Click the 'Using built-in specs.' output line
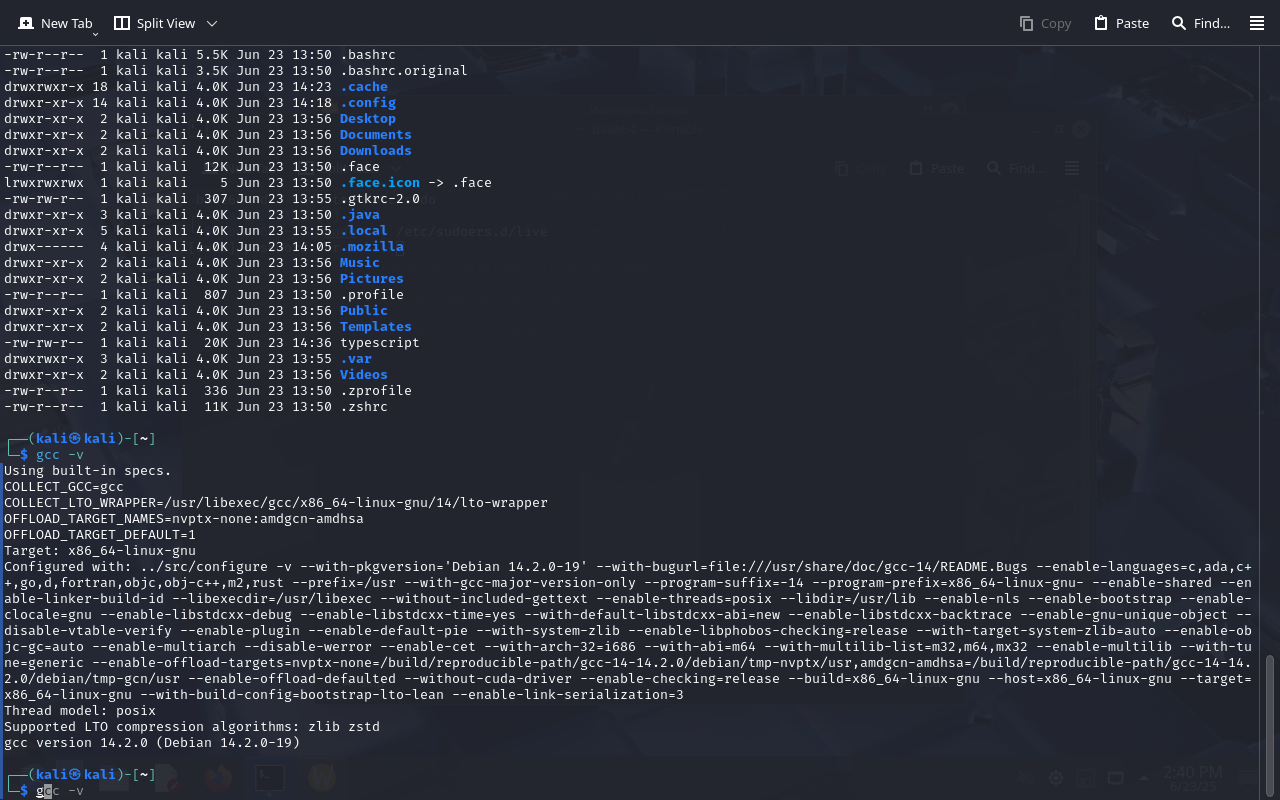The width and height of the screenshot is (1280, 800). click(x=88, y=471)
